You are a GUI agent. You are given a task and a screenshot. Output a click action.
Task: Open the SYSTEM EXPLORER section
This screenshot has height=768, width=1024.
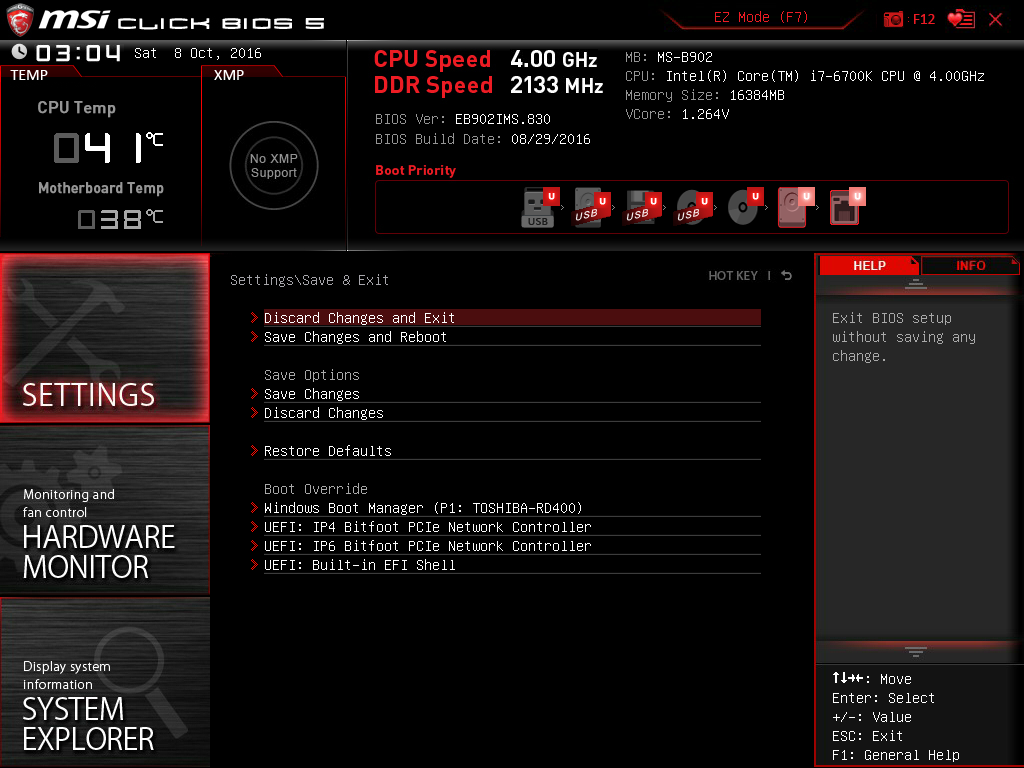click(x=105, y=682)
